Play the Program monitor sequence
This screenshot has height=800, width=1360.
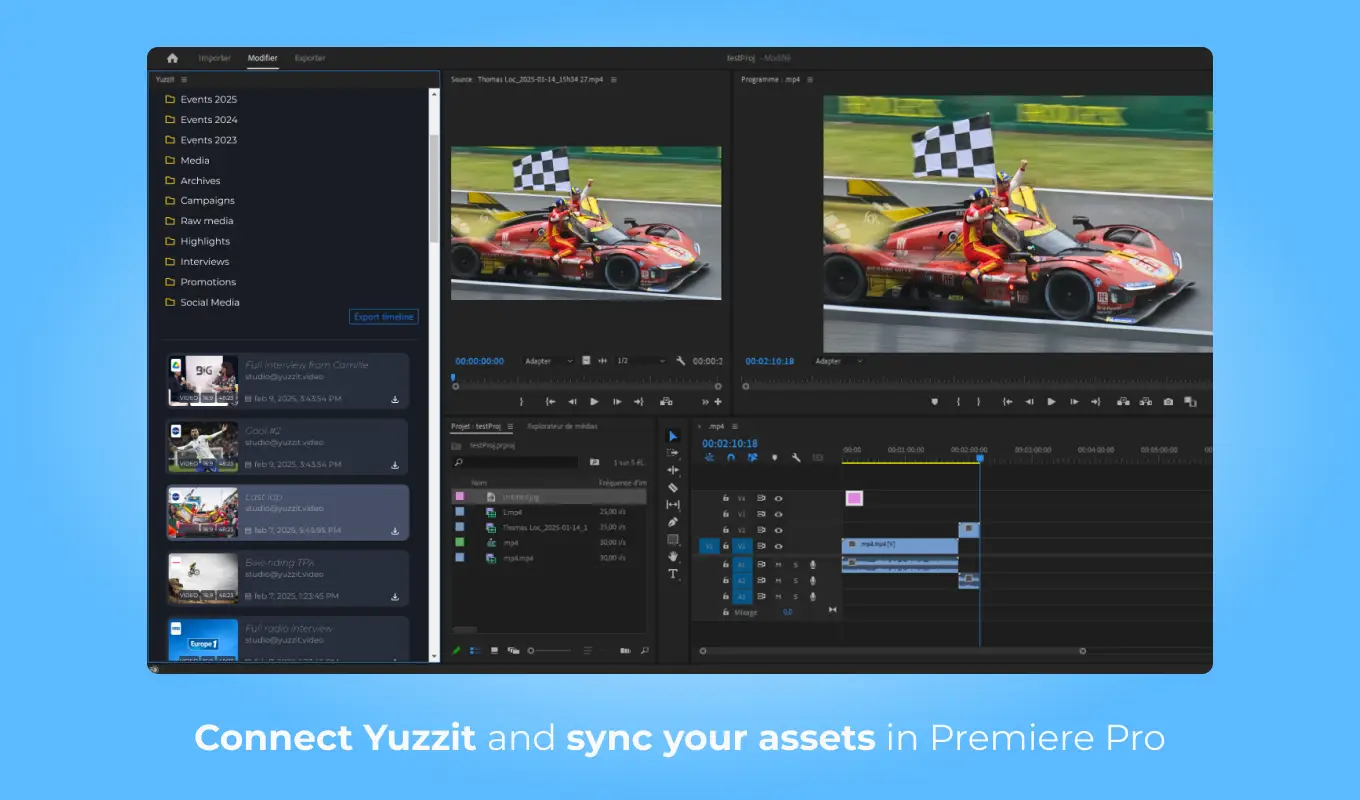coord(1051,401)
